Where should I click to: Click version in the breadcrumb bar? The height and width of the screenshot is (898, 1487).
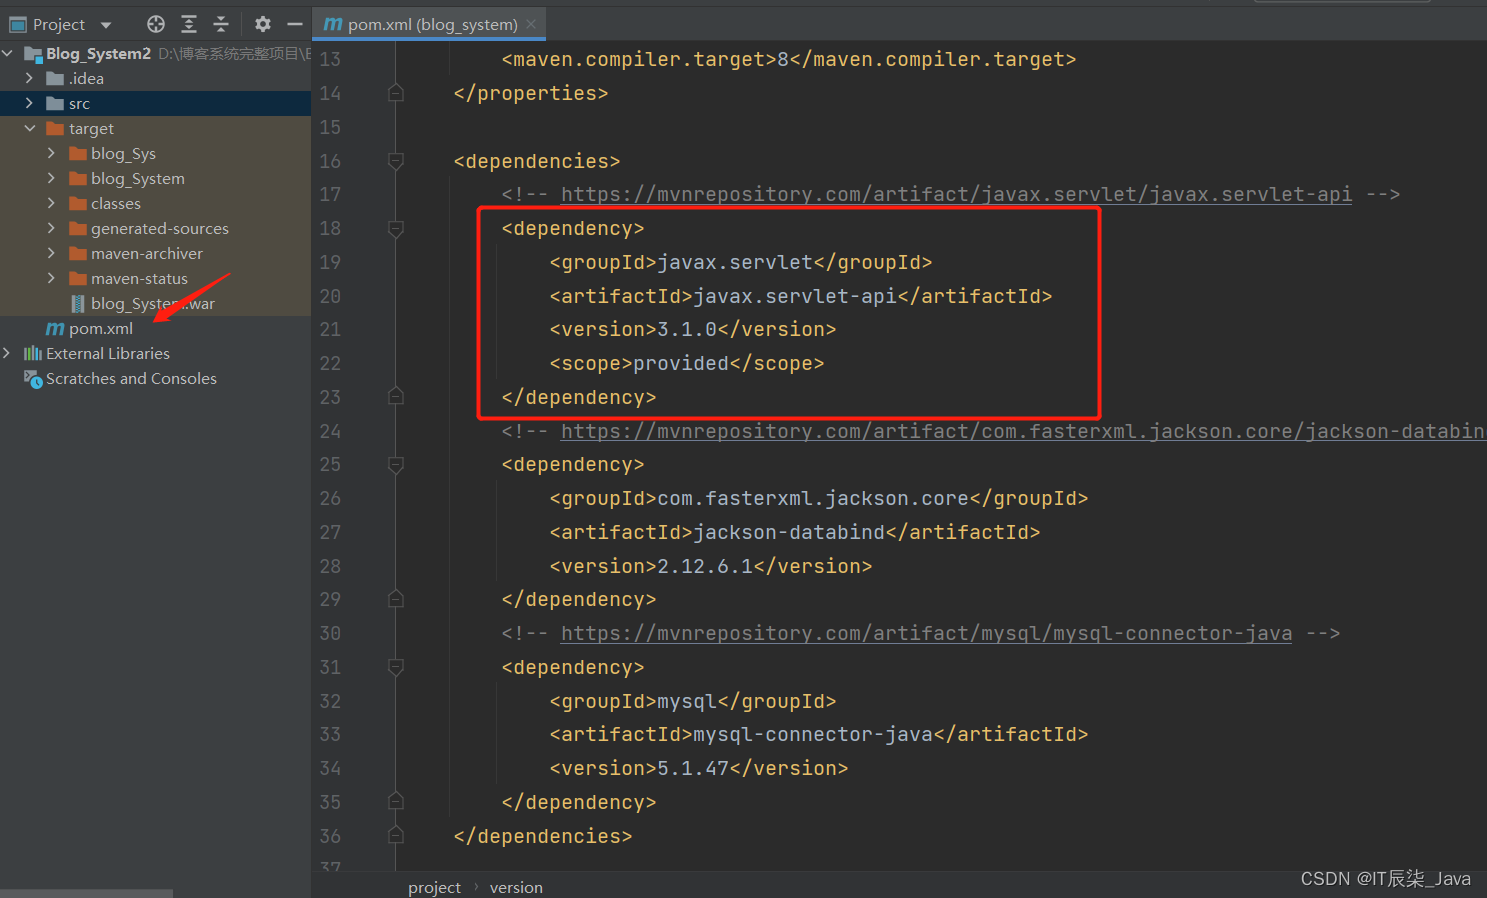(516, 887)
